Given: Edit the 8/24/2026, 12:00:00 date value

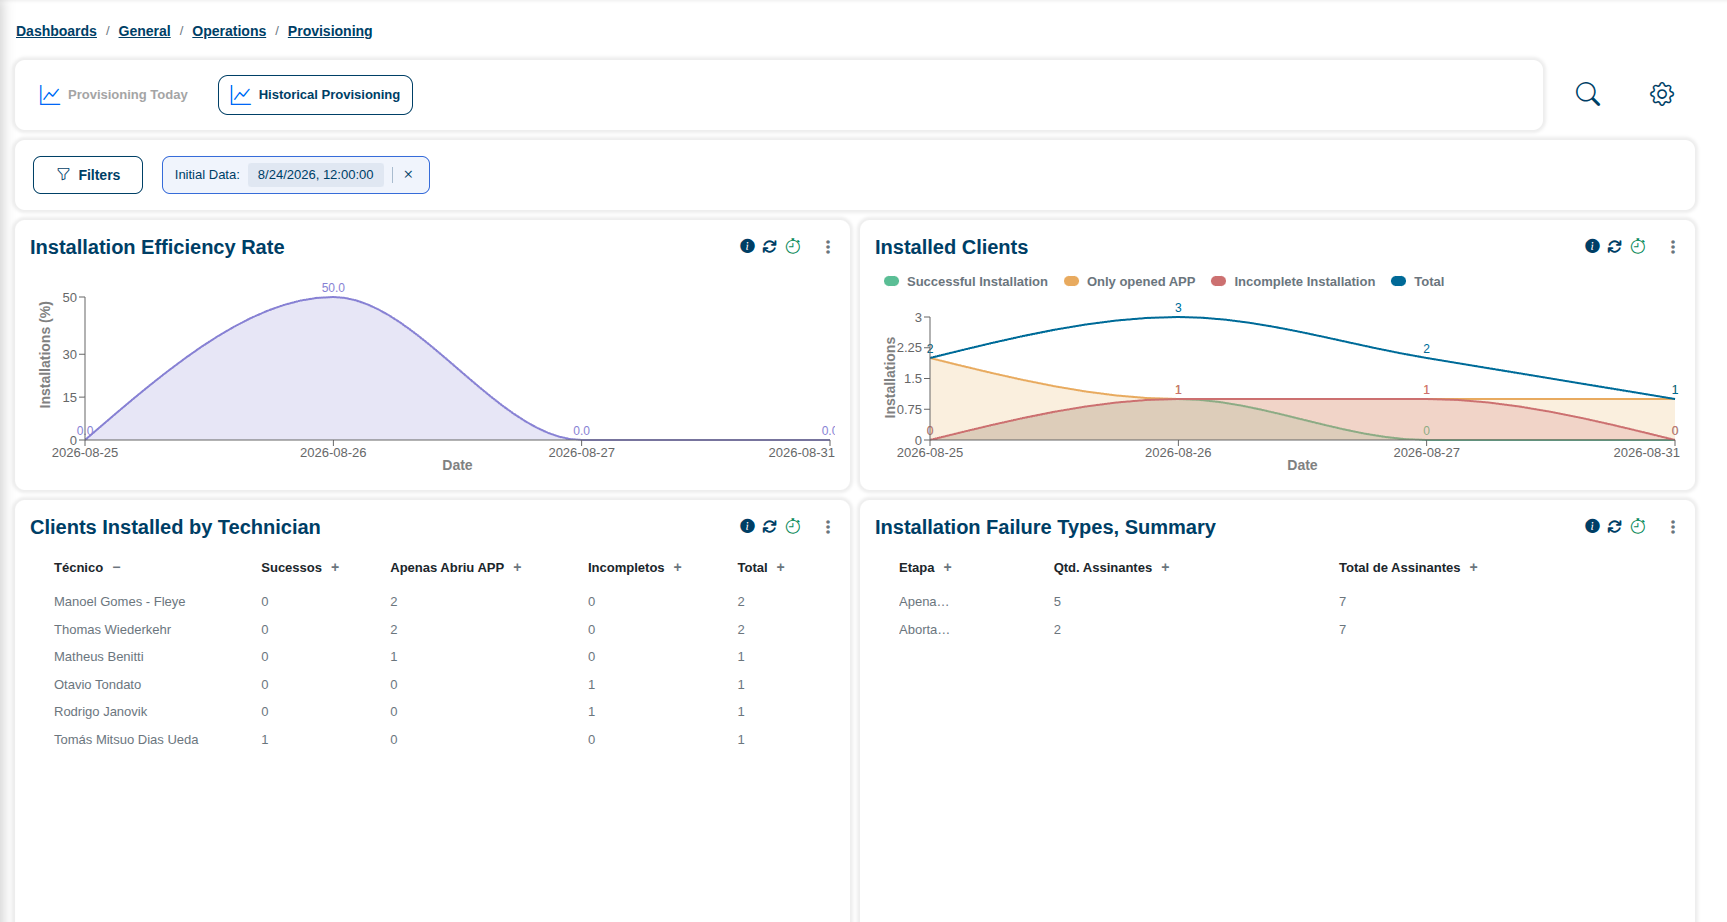Looking at the screenshot, I should (316, 174).
